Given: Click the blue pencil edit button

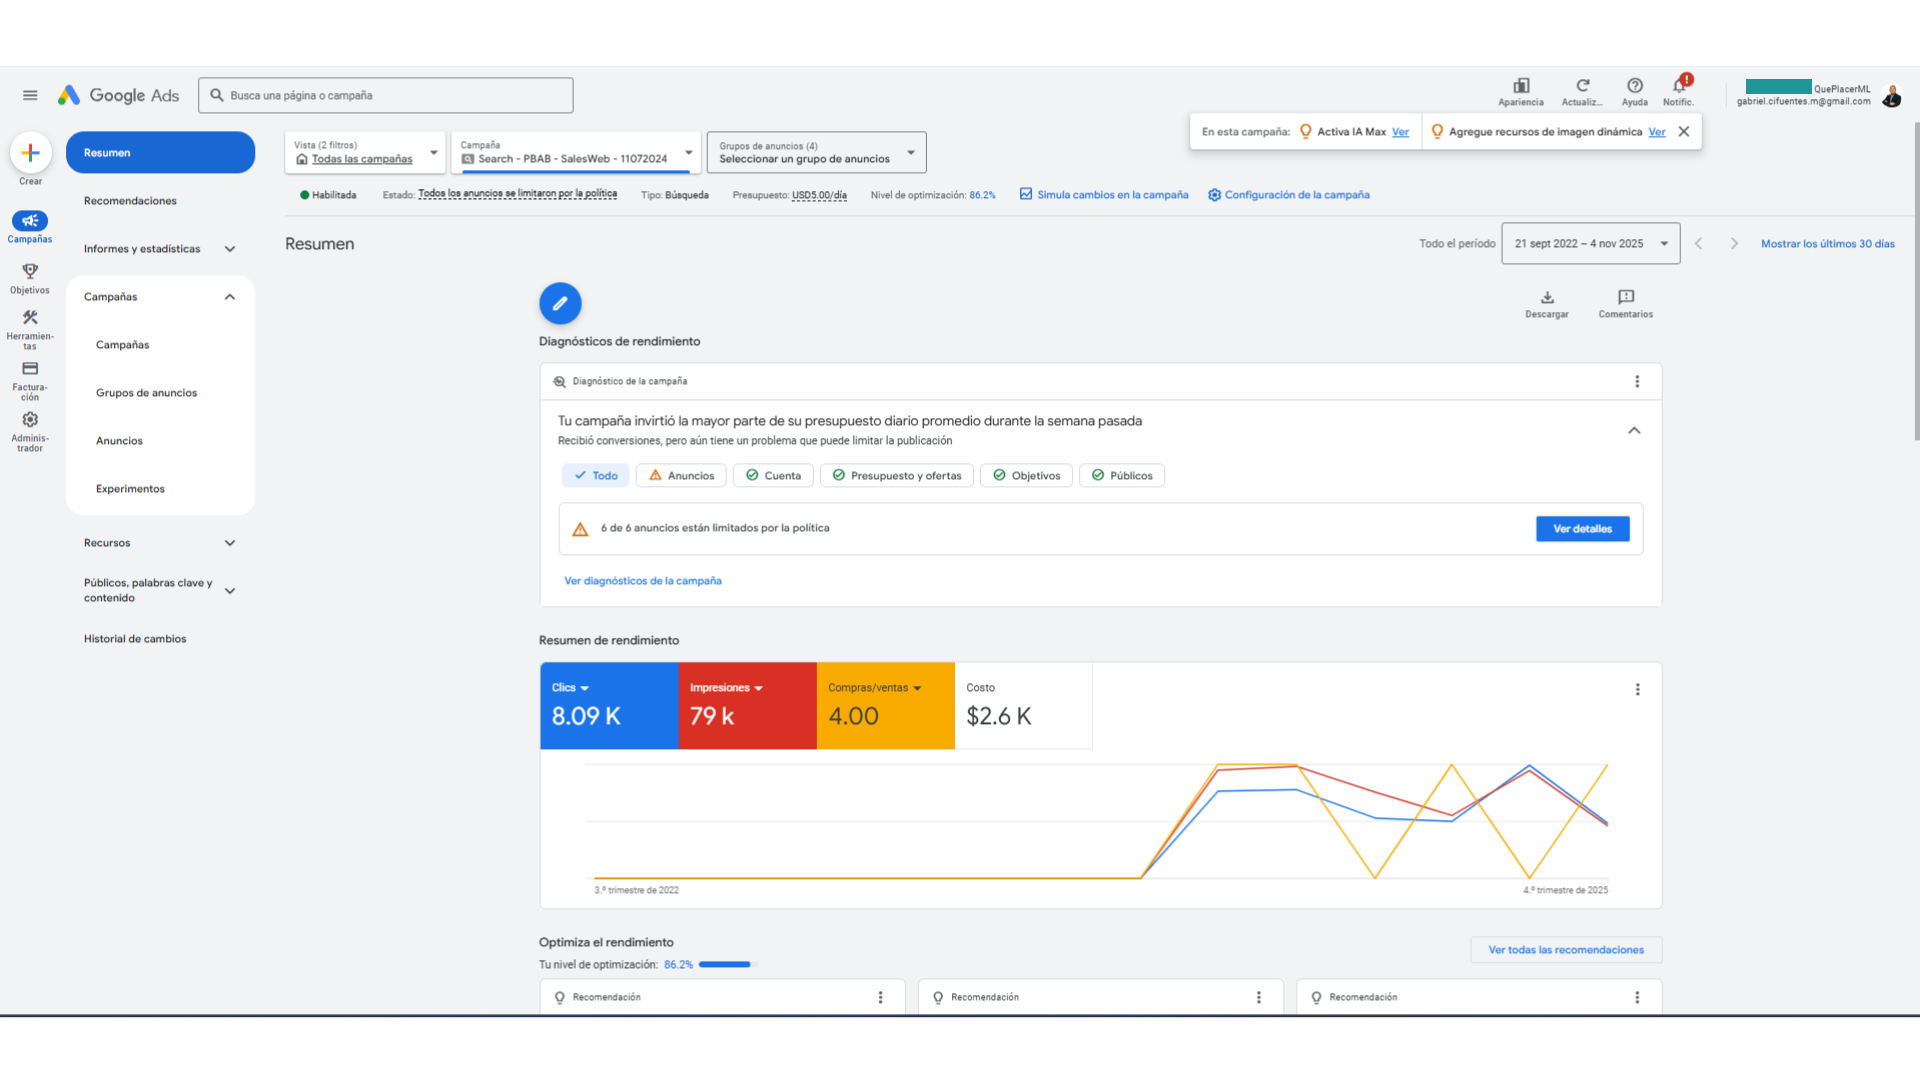Looking at the screenshot, I should point(560,303).
